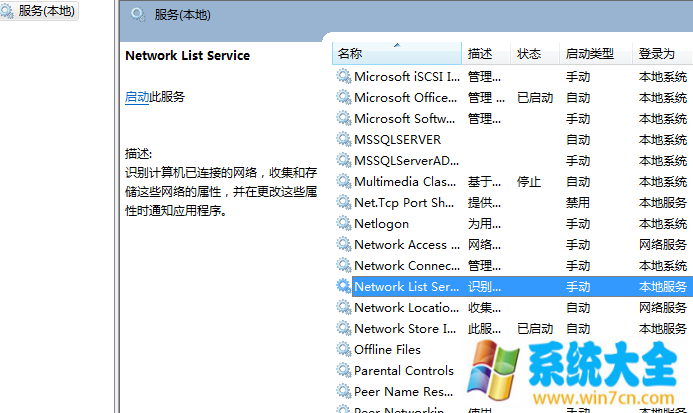Screen dimensions: 693x413
Task: Click 停止 status of Multimedia Class service
Action: 529,181
